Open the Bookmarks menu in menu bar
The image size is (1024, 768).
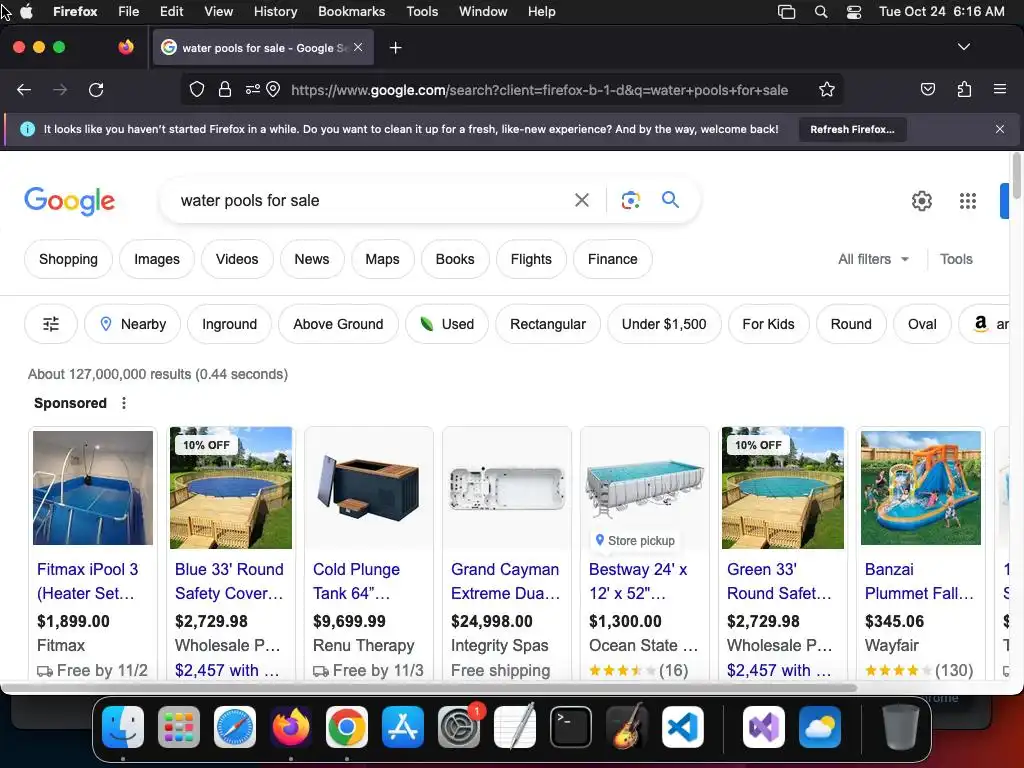(351, 11)
